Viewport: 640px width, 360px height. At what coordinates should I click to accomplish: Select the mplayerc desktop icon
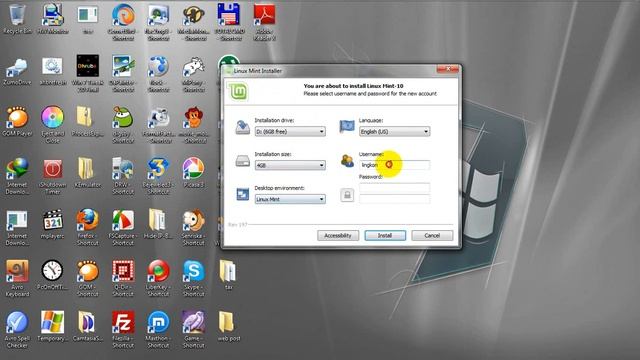point(53,224)
